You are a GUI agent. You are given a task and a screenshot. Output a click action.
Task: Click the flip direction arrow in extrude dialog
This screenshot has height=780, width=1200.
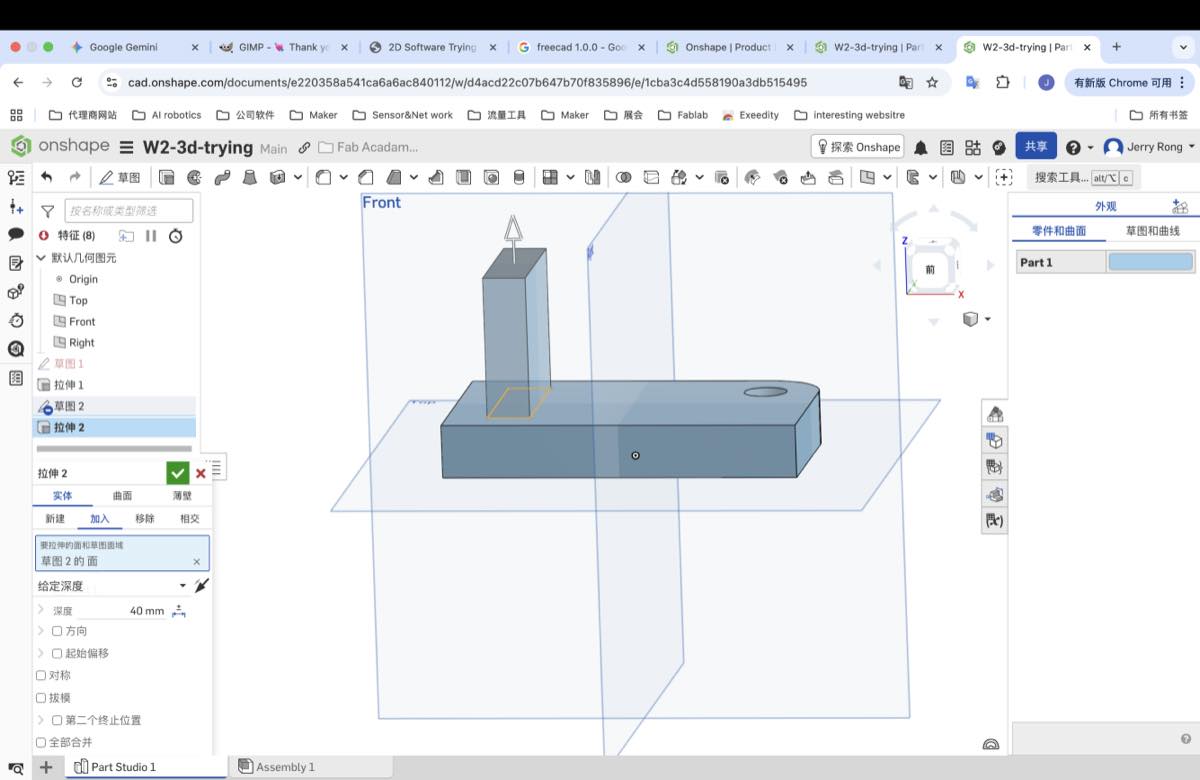pos(202,585)
